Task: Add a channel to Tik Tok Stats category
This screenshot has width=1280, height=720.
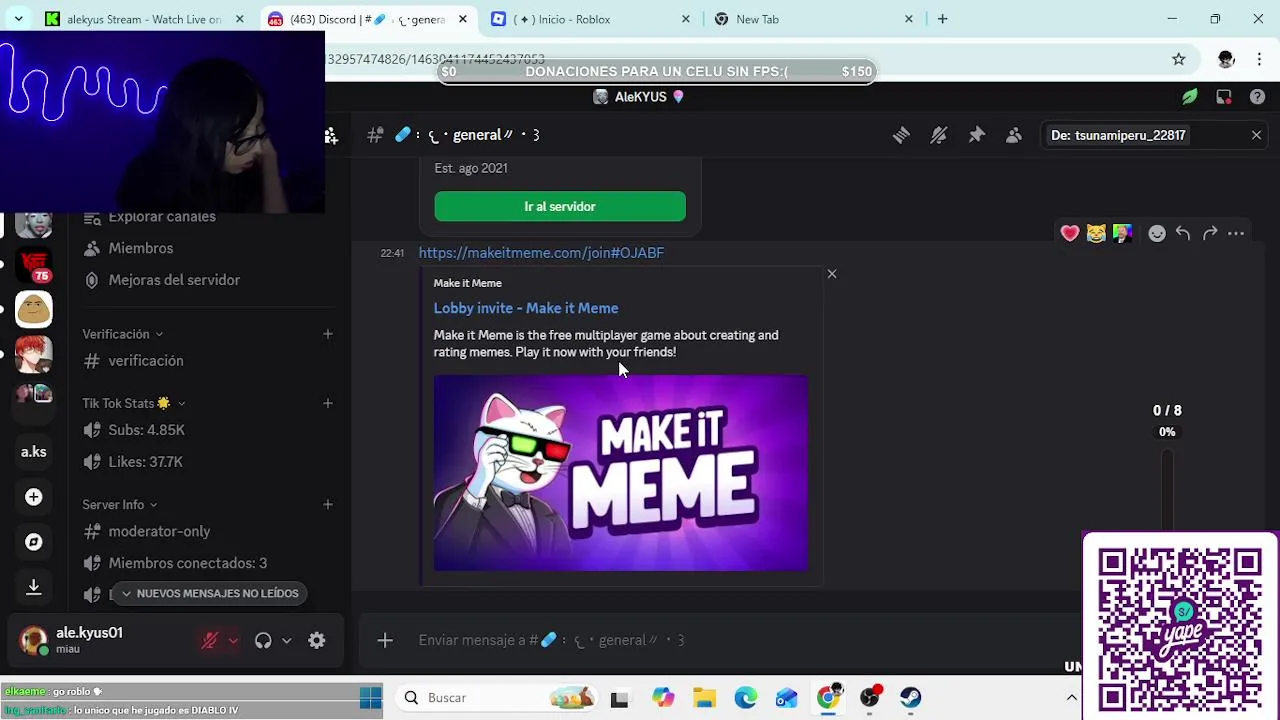Action: point(327,403)
